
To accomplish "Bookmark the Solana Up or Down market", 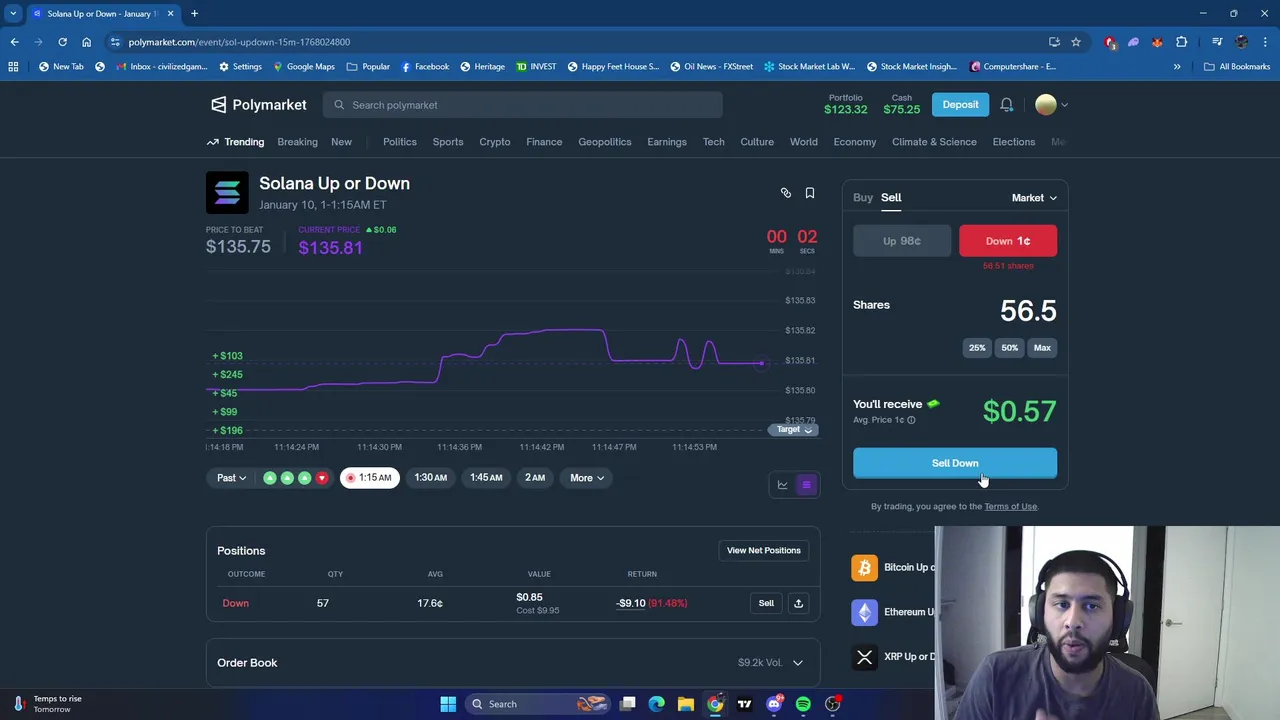I will [x=810, y=193].
